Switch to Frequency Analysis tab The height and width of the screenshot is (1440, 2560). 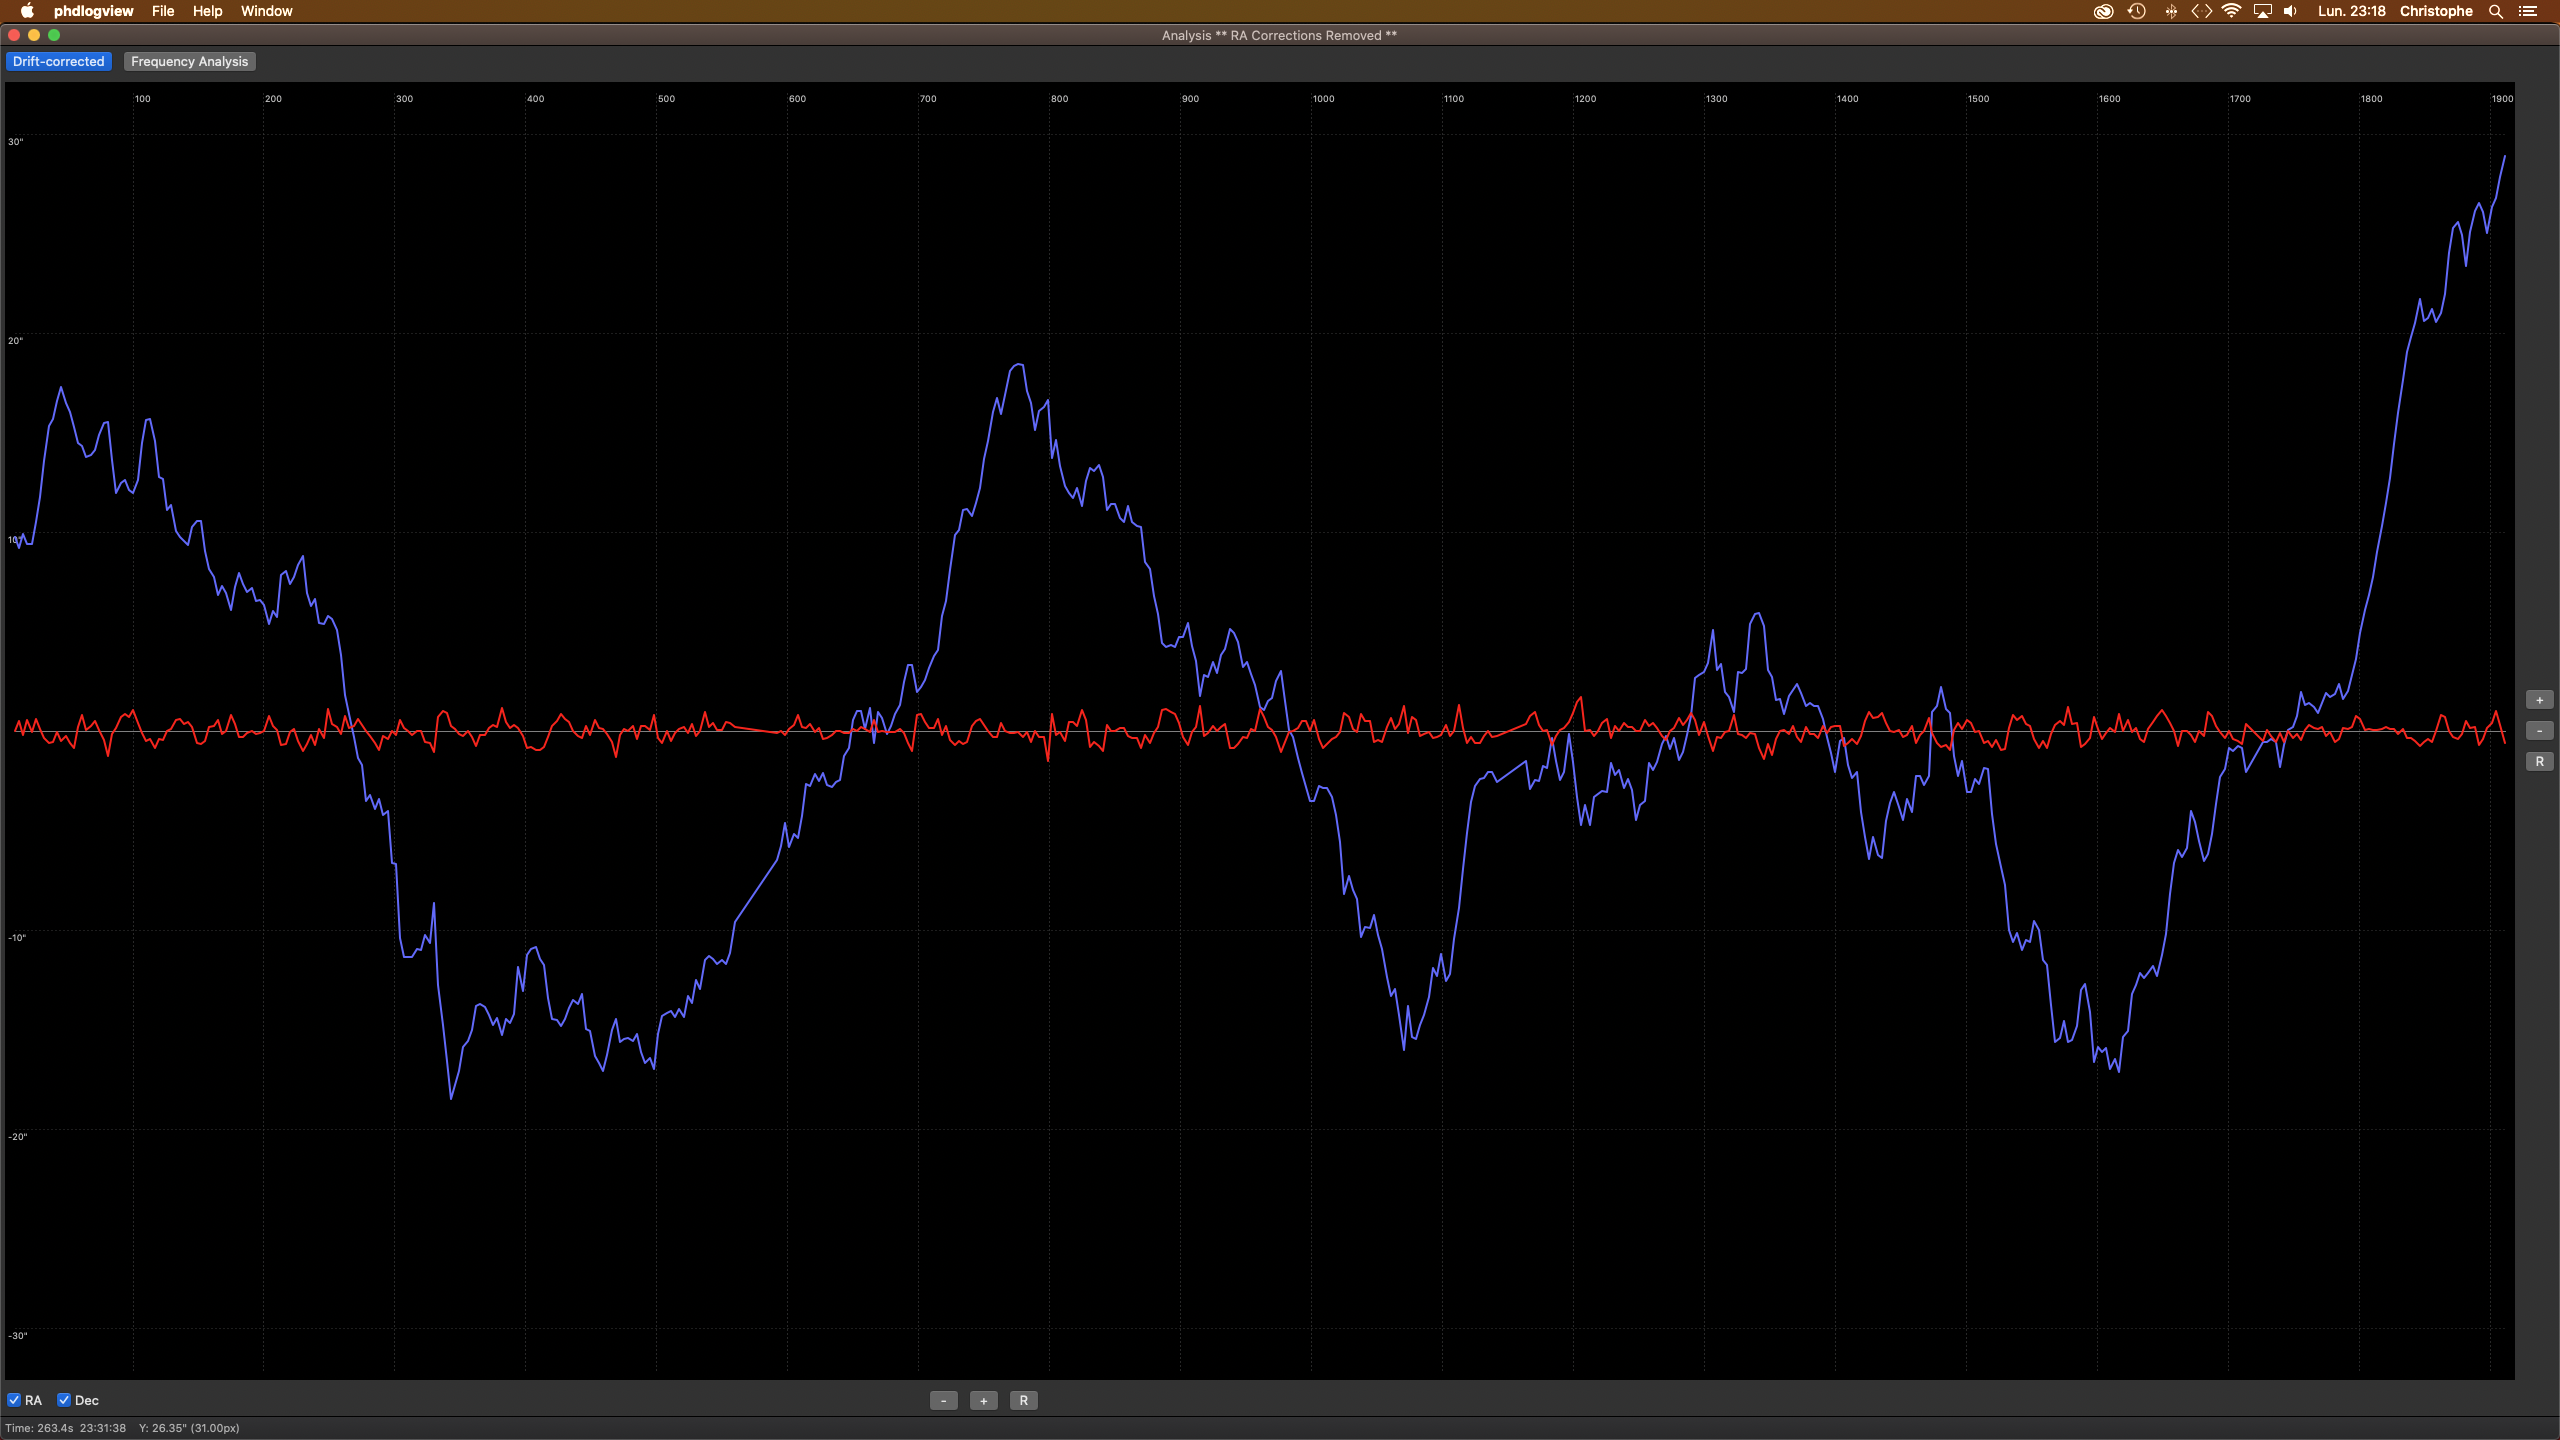pyautogui.click(x=189, y=61)
